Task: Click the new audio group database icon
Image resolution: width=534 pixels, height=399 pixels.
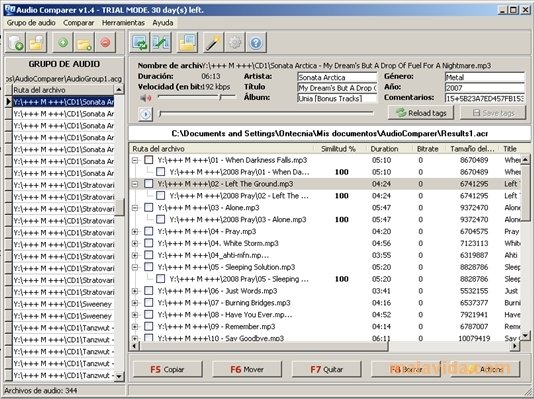Action: click(x=15, y=43)
